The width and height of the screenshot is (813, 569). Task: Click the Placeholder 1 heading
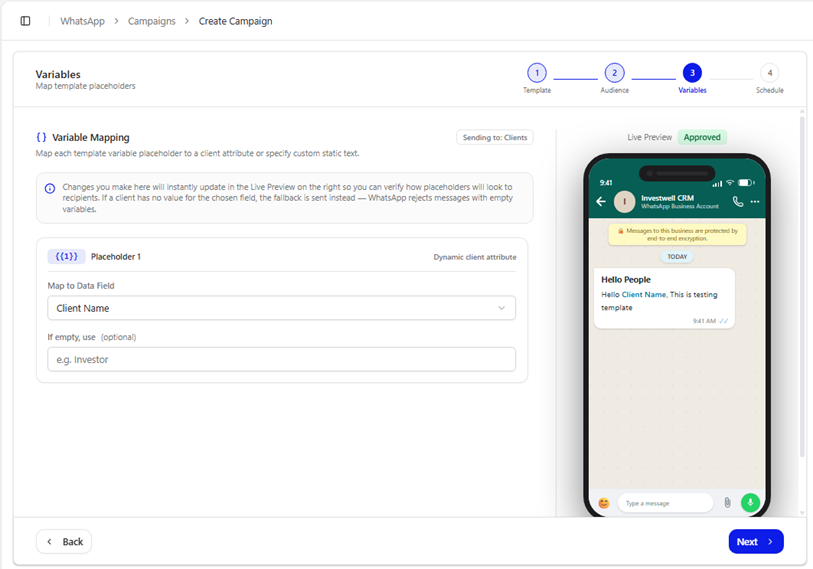[116, 257]
